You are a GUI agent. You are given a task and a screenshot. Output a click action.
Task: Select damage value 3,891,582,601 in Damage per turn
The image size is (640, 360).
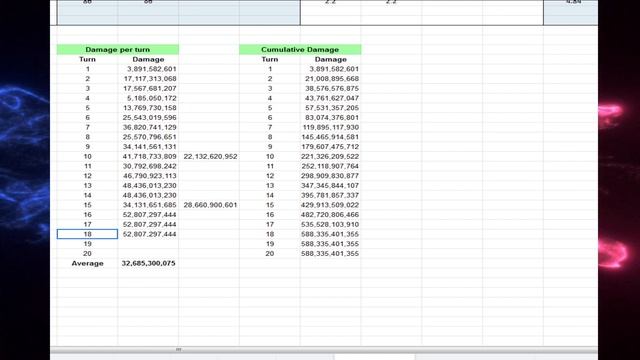pos(148,69)
